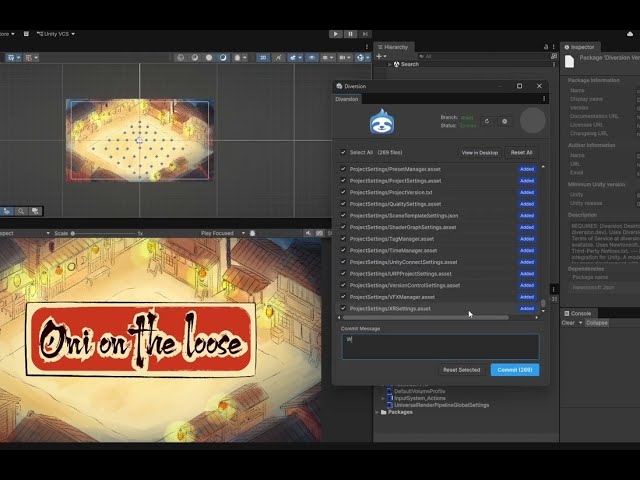This screenshot has width=640, height=480.
Task: Toggle the keyboard shortcuts icon in Game view
Action: 319,233
